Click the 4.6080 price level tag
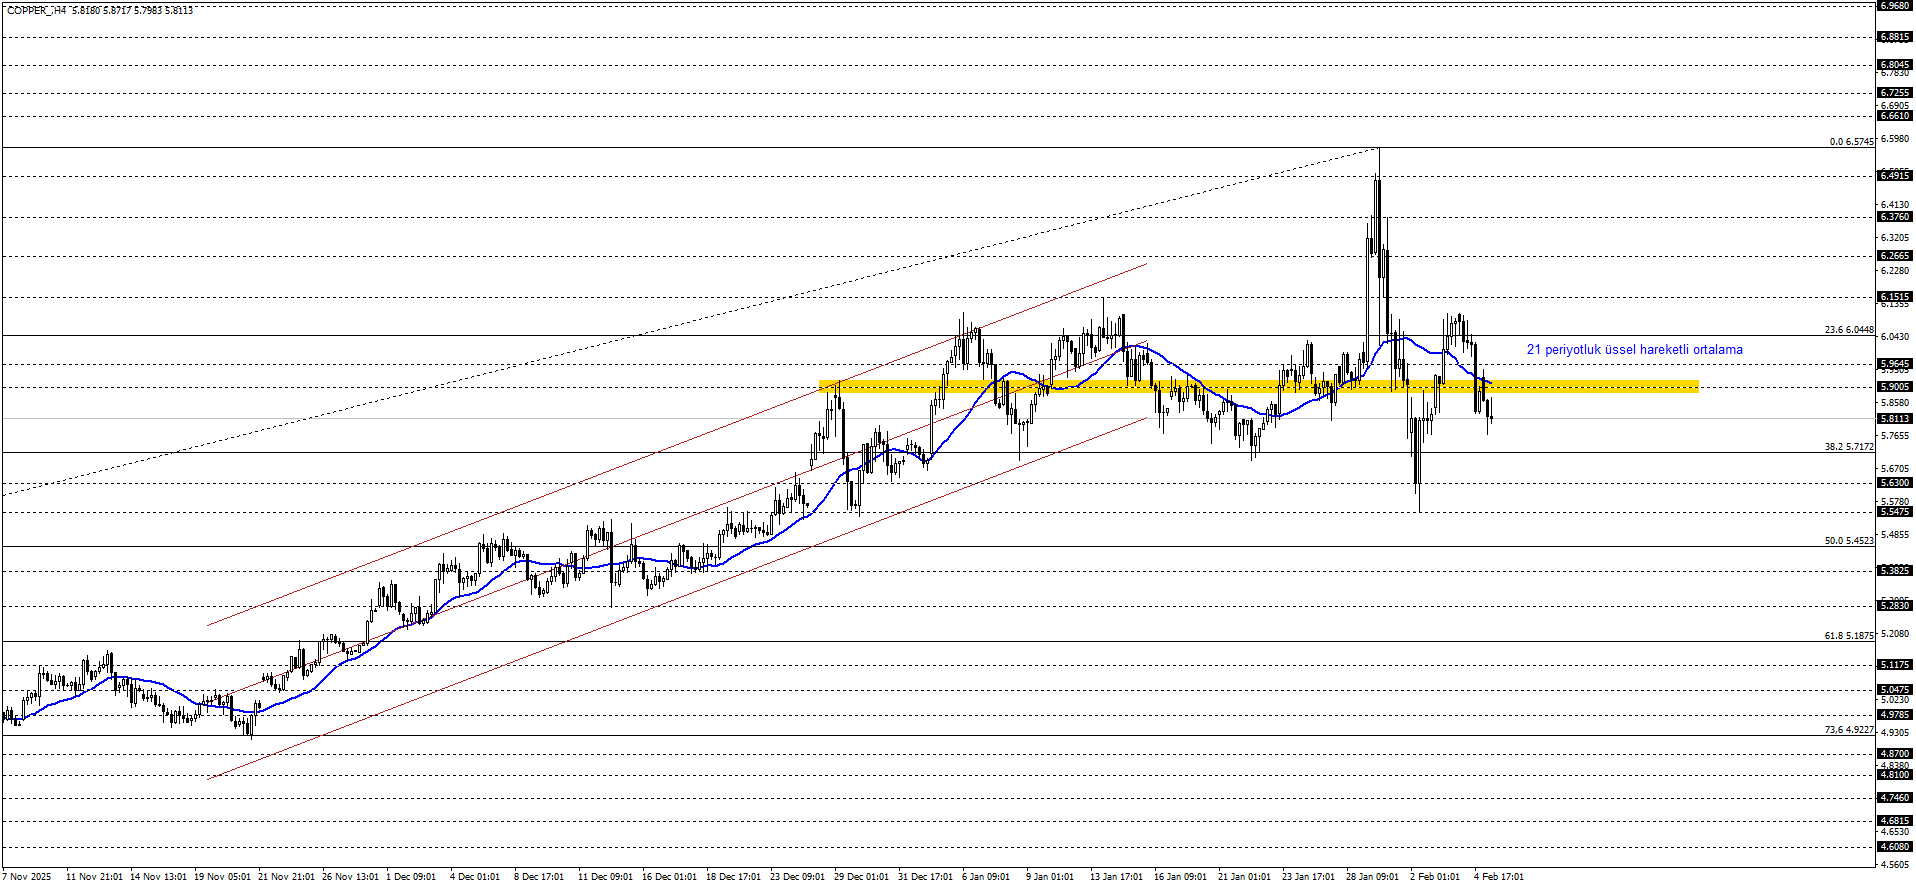 [1895, 847]
